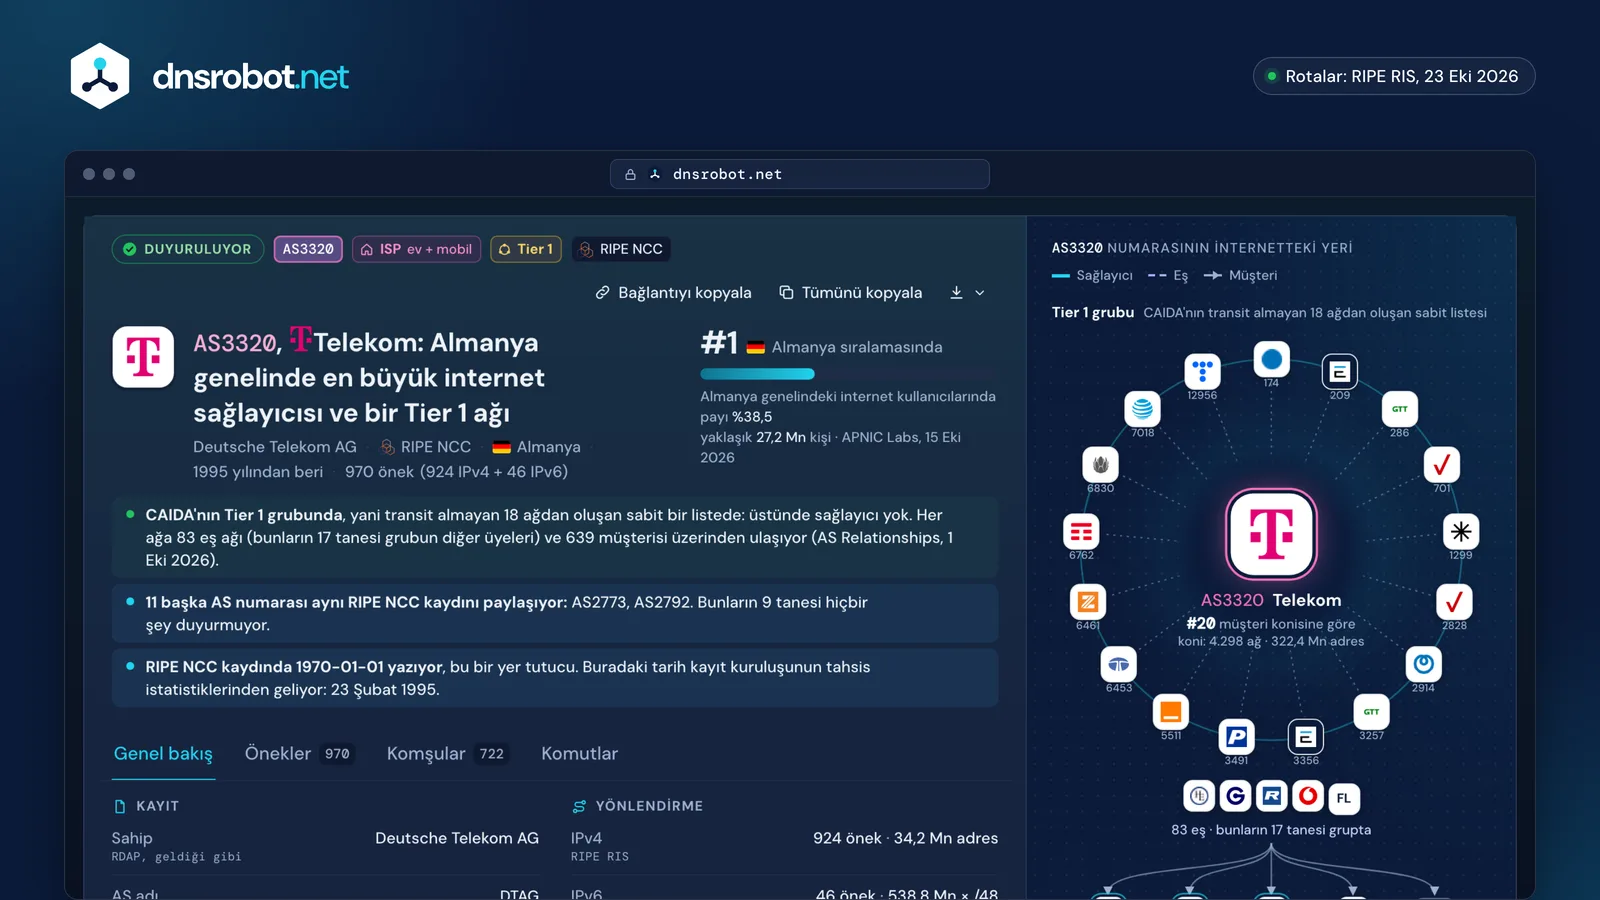
Task: Click the Tier 1 grubu label
Action: [1092, 312]
